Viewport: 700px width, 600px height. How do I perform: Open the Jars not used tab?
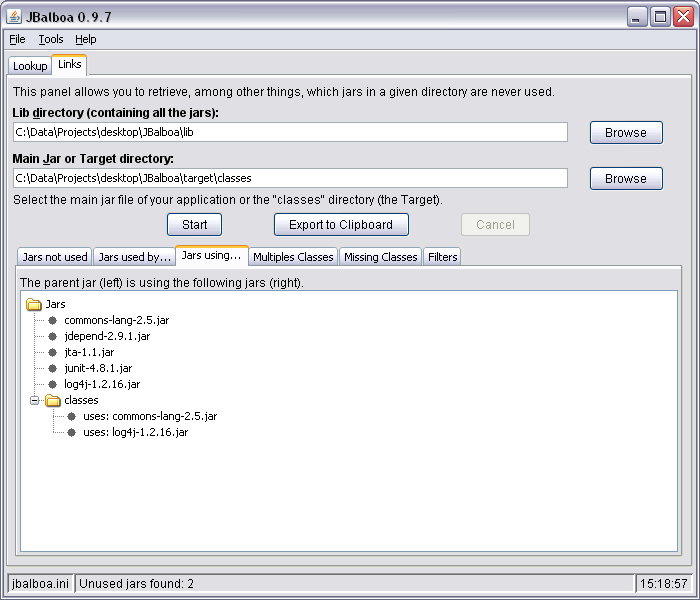pyautogui.click(x=54, y=257)
